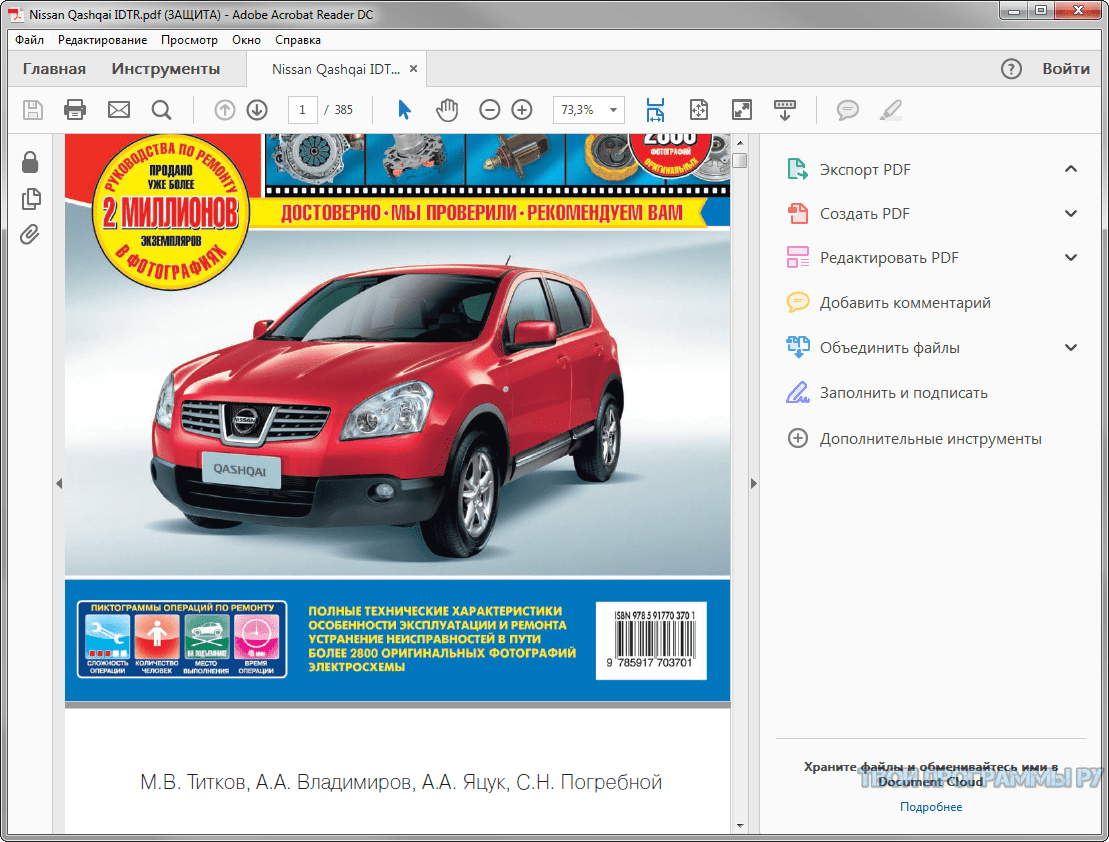The image size is (1109, 842).
Task: Zoom in with the plus icon
Action: coord(522,110)
